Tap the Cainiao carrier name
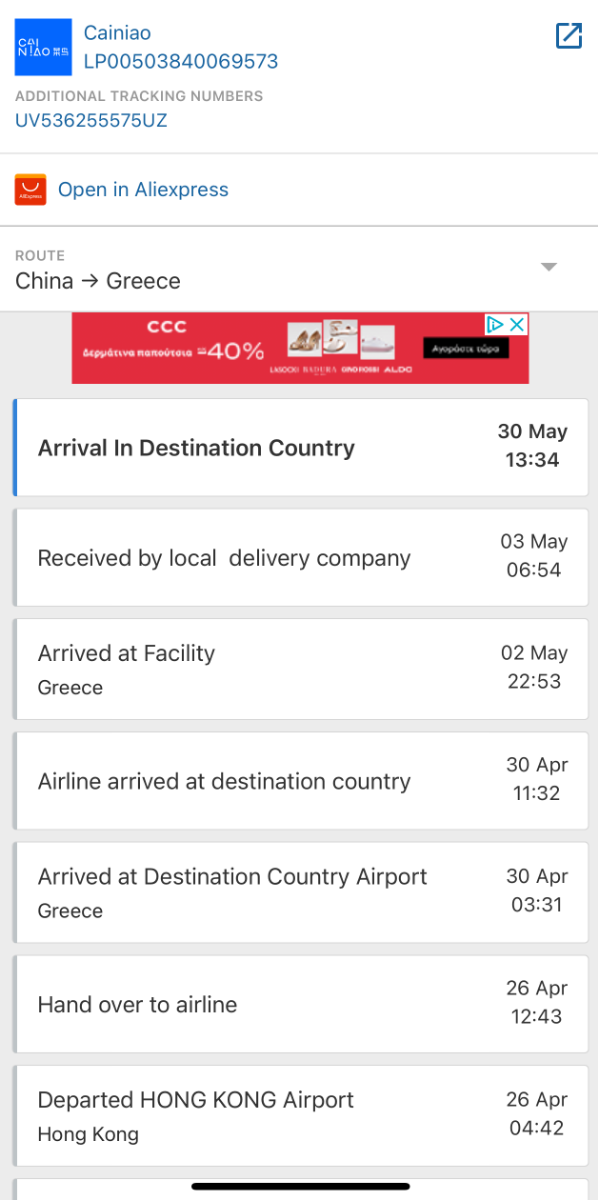The image size is (598, 1200). point(117,33)
